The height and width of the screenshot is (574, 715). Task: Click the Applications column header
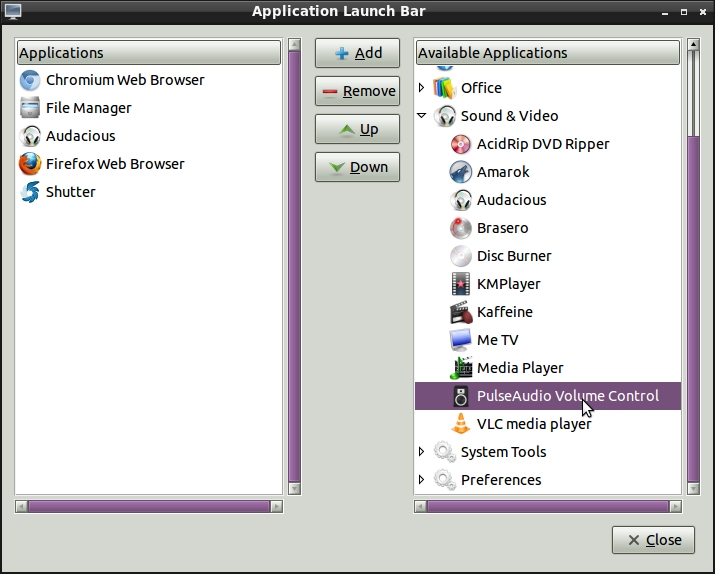click(150, 53)
